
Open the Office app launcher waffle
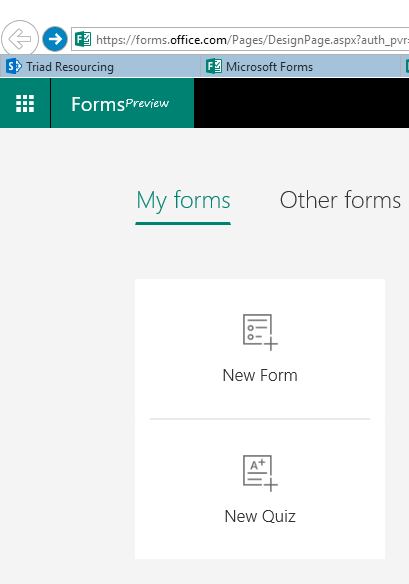25,103
